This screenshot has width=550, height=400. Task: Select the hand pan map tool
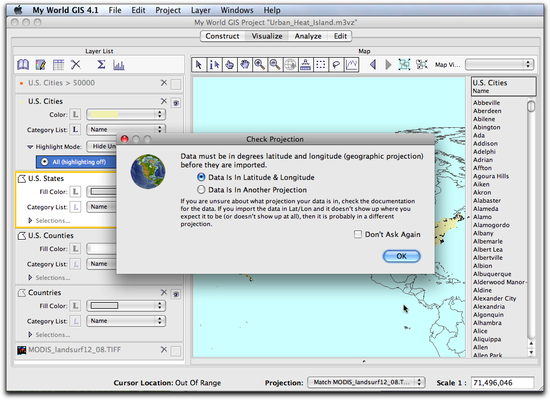point(244,65)
